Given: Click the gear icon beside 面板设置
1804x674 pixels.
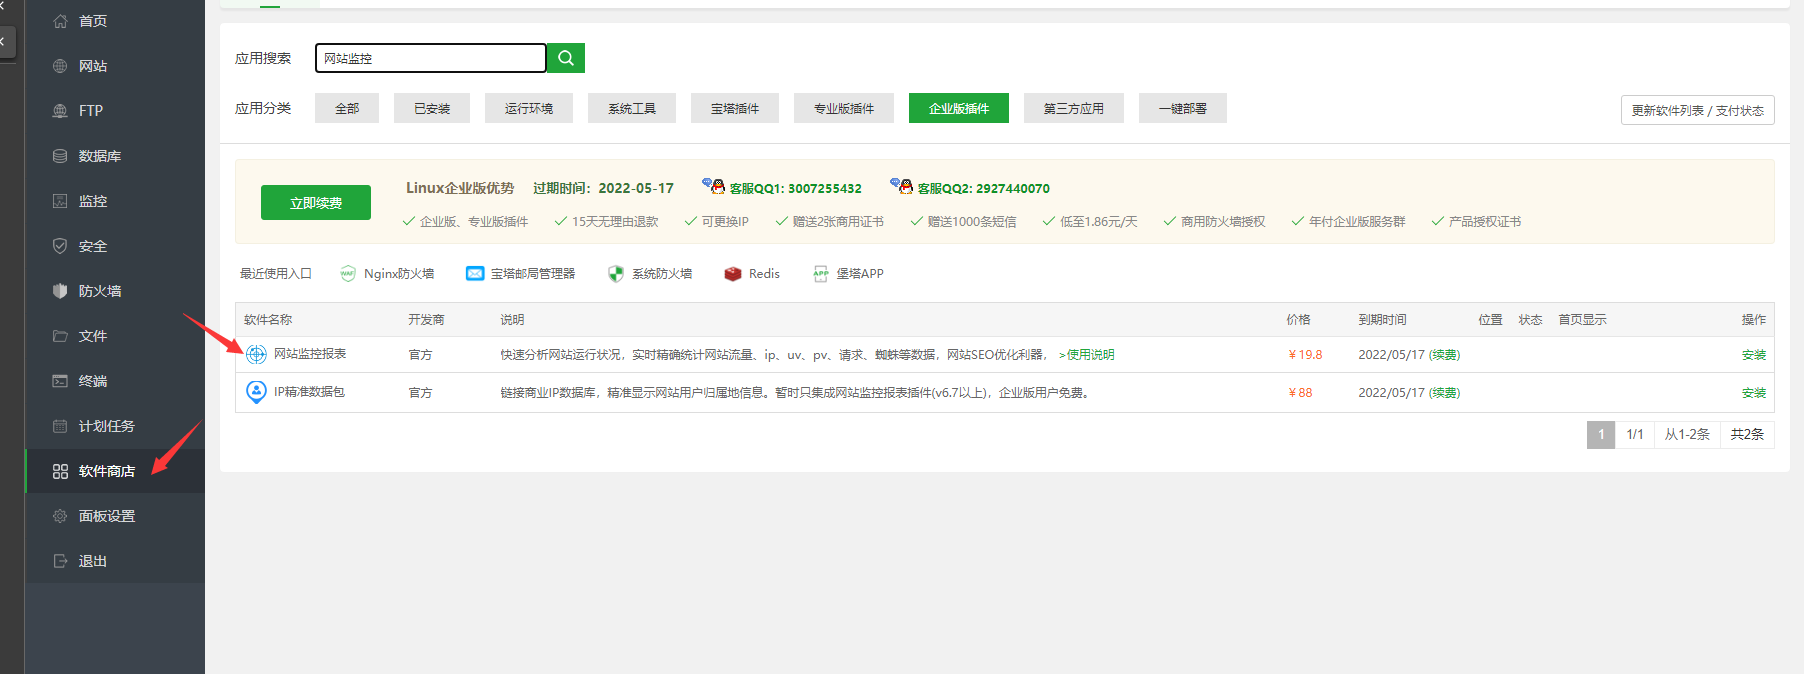Looking at the screenshot, I should point(60,516).
